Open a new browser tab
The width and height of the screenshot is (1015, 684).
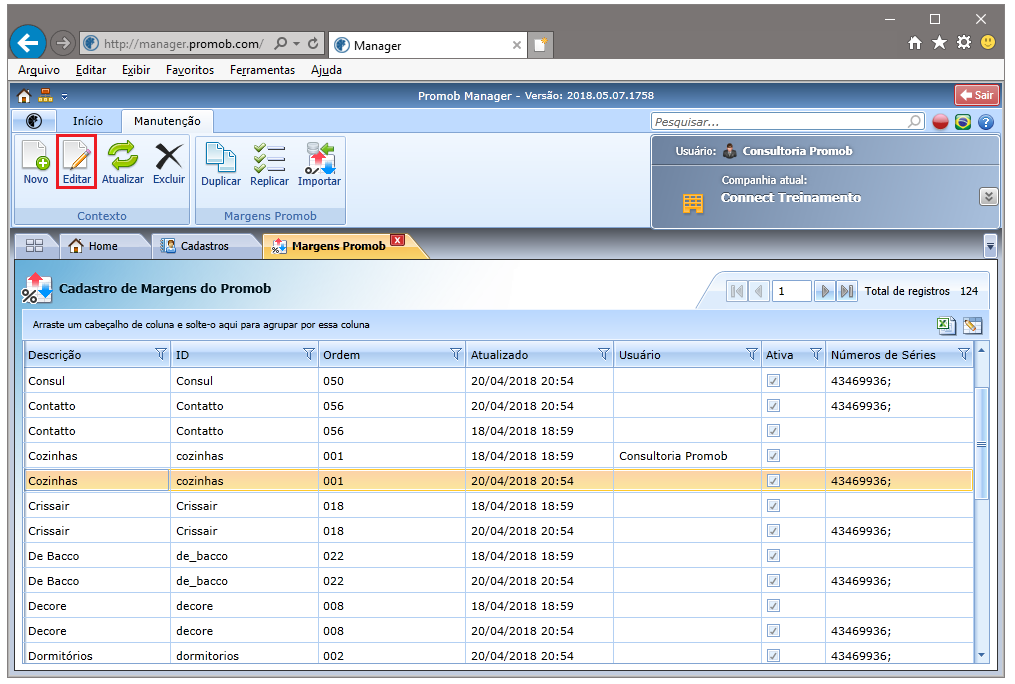[540, 45]
